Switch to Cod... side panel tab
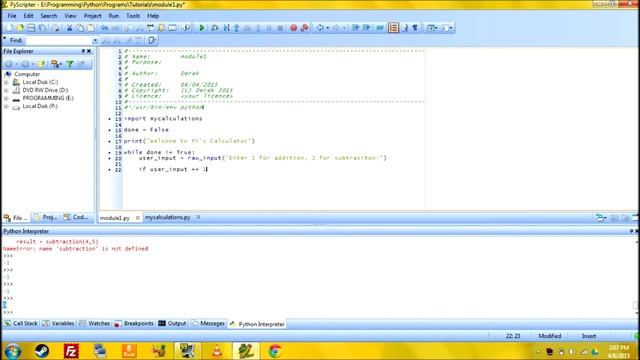This screenshot has height=360, width=640. pyautogui.click(x=76, y=218)
